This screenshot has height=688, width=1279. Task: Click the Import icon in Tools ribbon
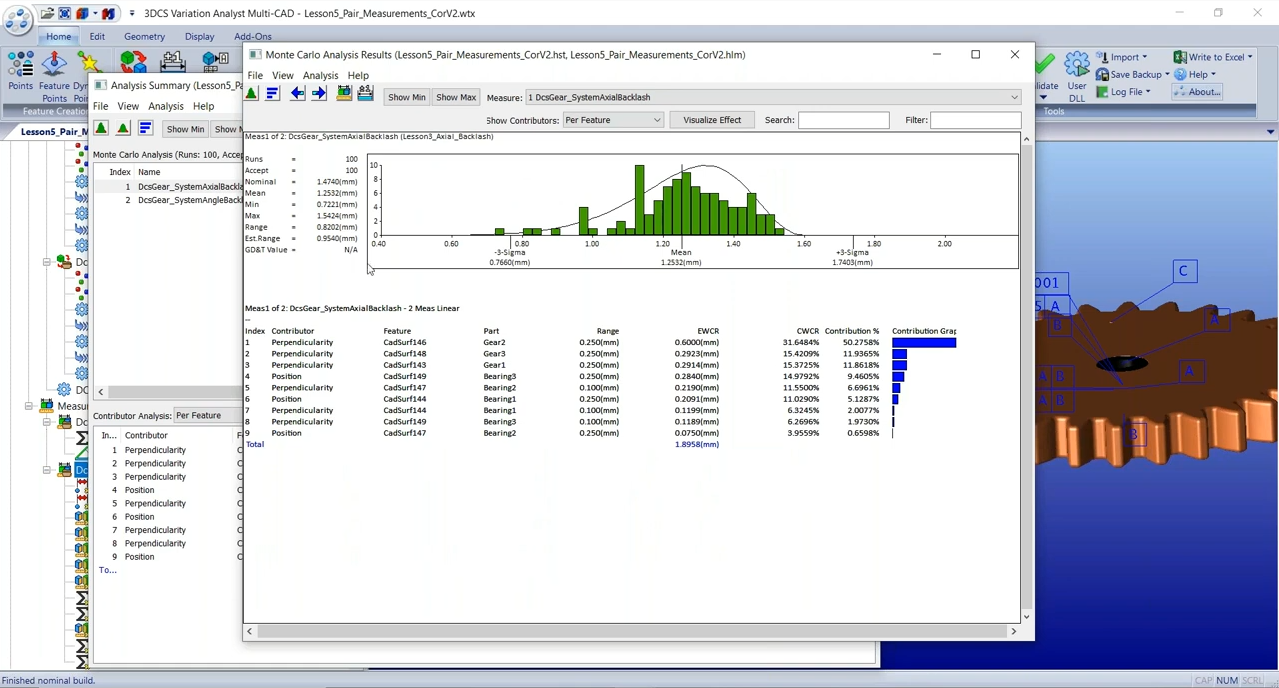[1102, 57]
